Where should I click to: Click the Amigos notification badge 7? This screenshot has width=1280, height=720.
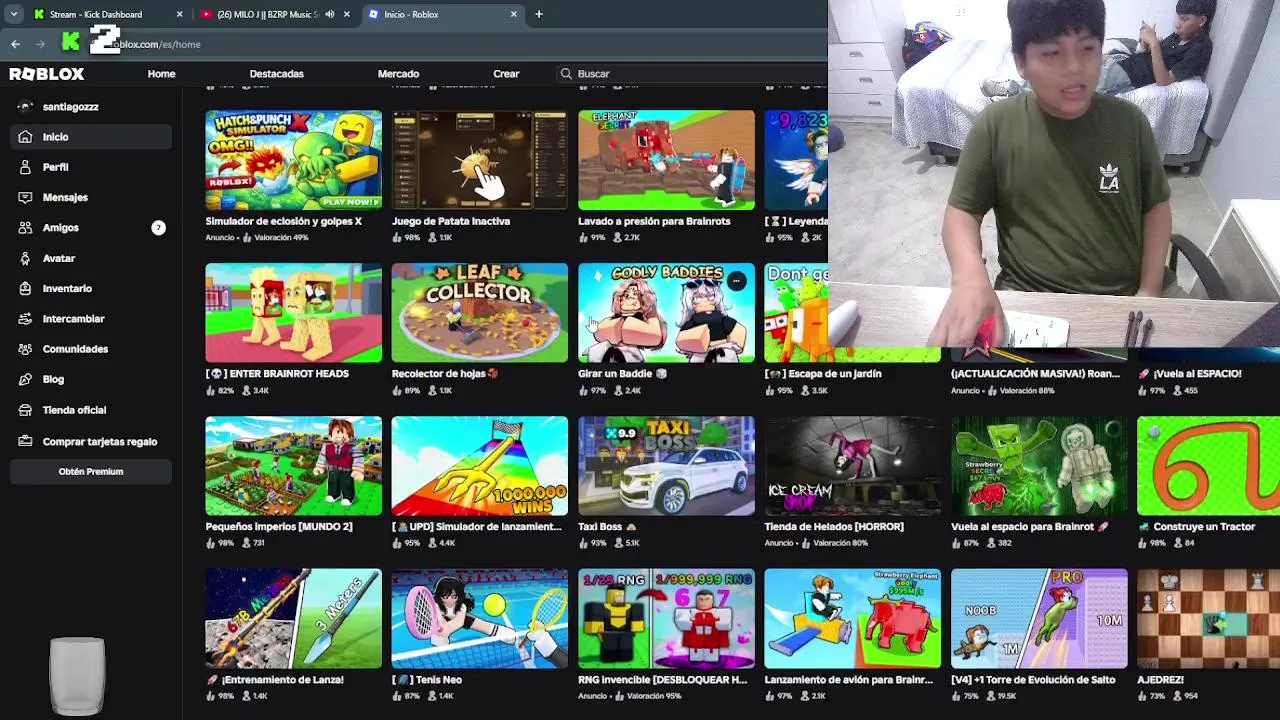(158, 228)
